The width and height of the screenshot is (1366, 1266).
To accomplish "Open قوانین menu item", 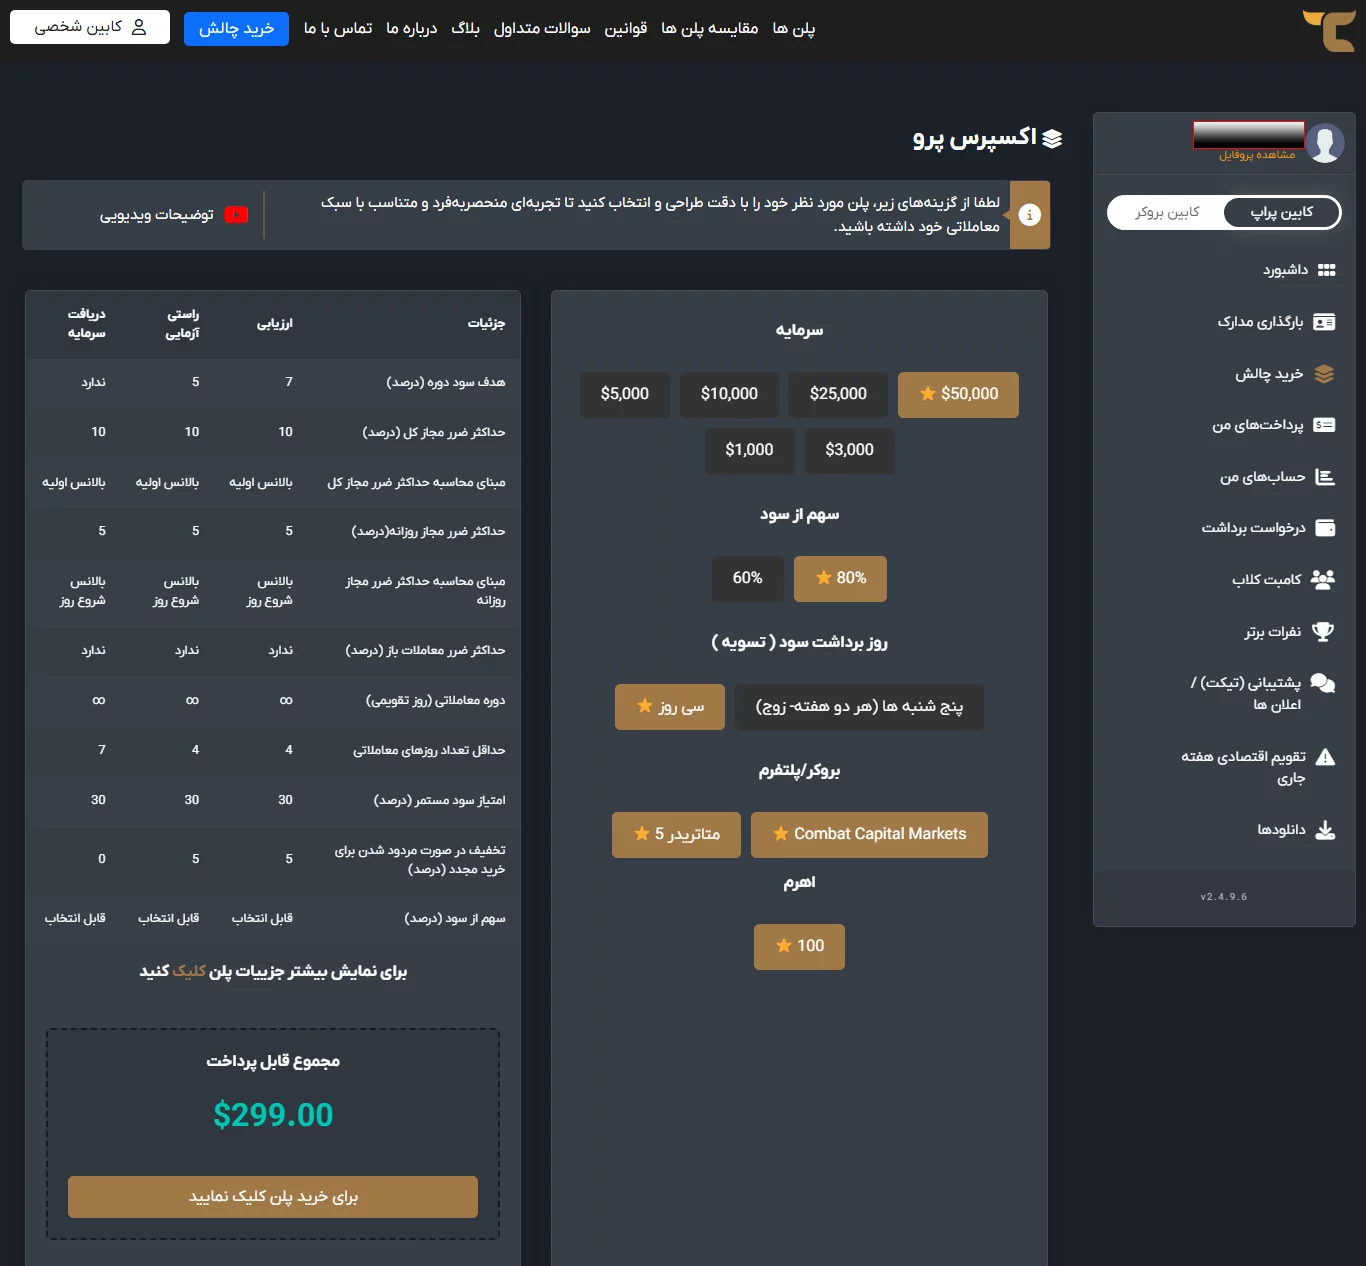I will click(626, 28).
